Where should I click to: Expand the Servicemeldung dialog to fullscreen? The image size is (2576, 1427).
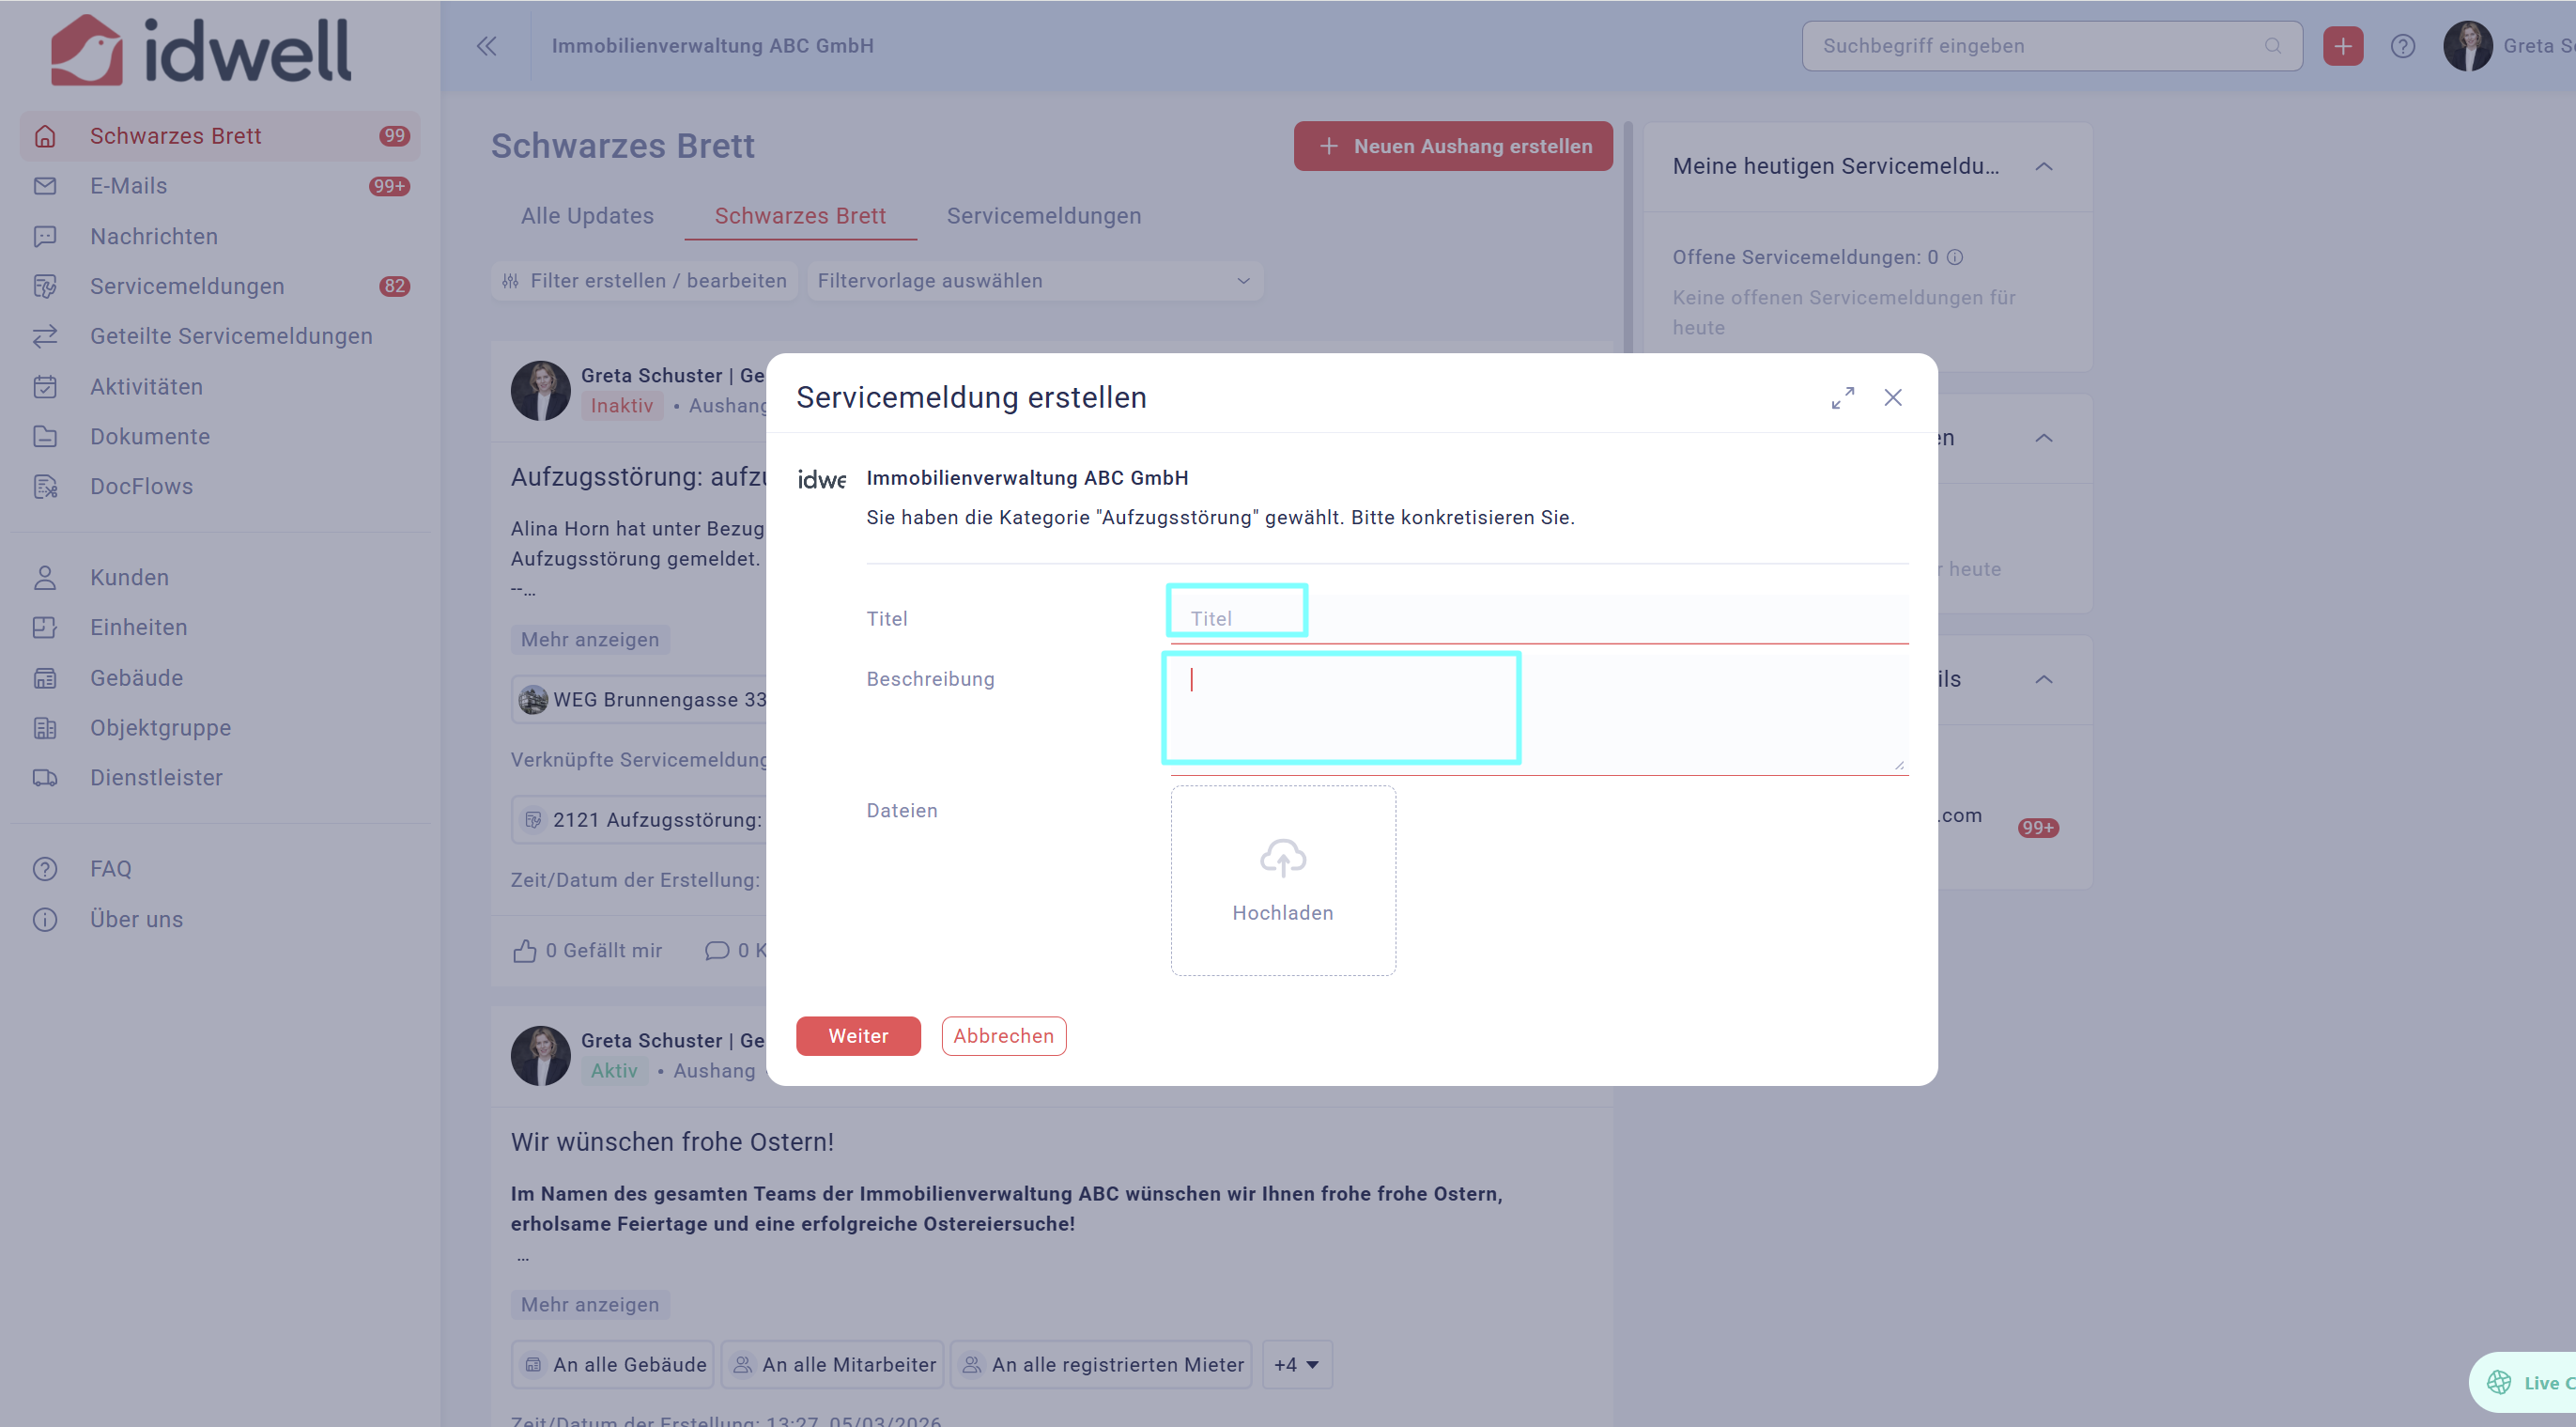coord(1842,398)
